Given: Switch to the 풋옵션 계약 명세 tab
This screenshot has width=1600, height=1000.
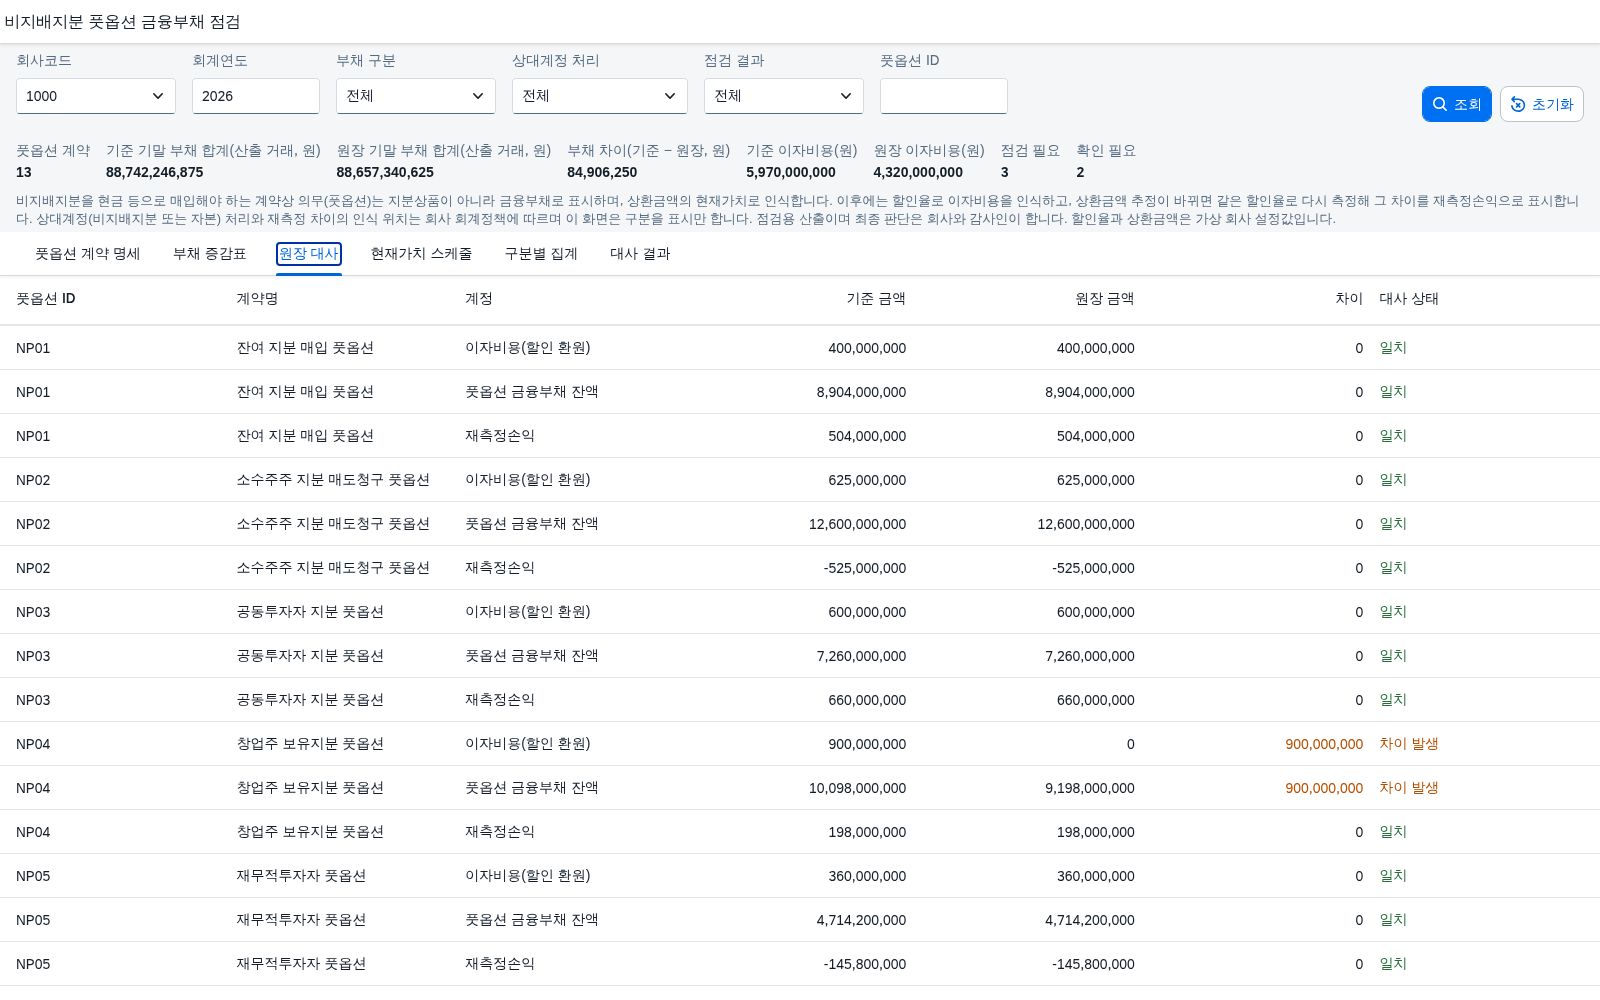Looking at the screenshot, I should click(88, 254).
